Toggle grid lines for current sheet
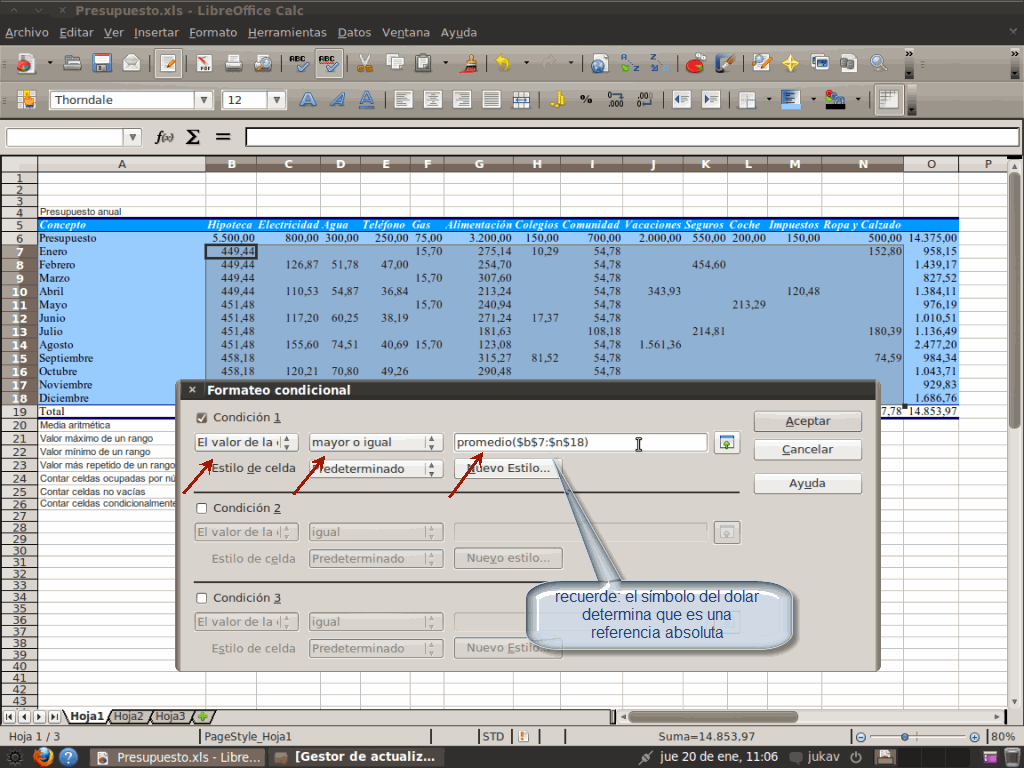Screen dimensions: 1024x768 888,100
